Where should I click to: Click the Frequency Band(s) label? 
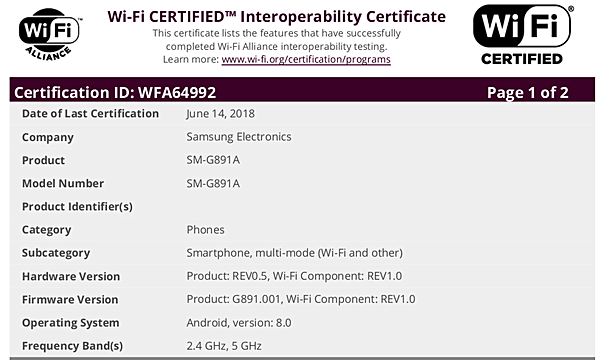click(72, 346)
